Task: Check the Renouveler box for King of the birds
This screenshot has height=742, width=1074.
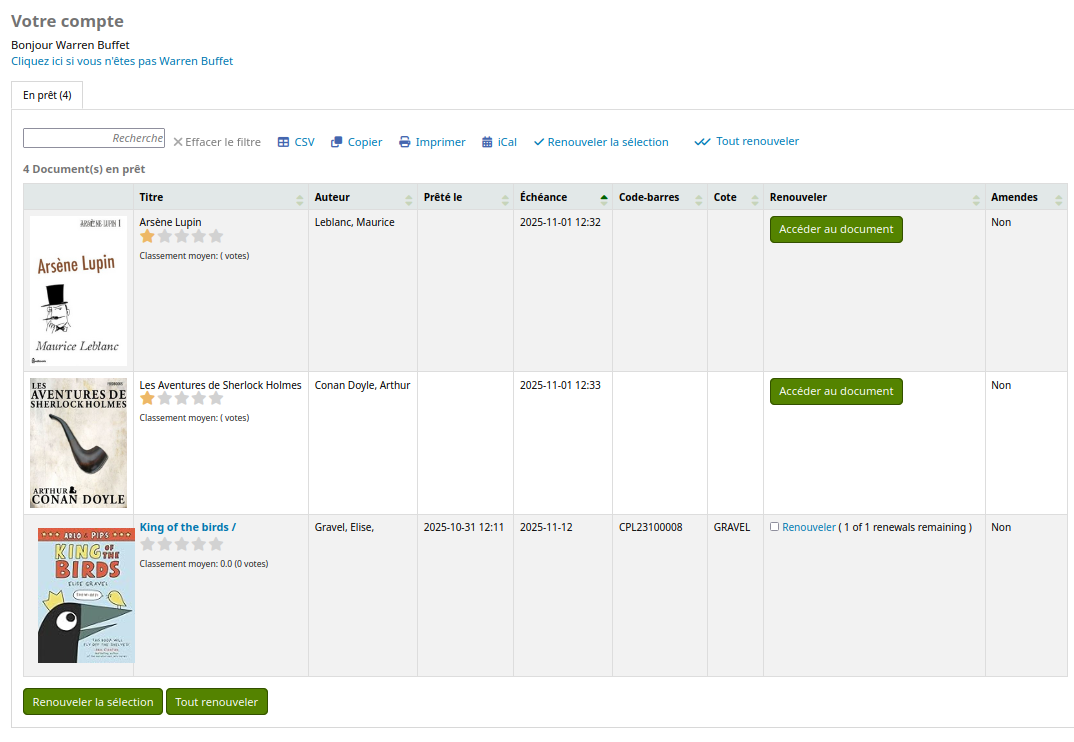Action: [x=775, y=527]
